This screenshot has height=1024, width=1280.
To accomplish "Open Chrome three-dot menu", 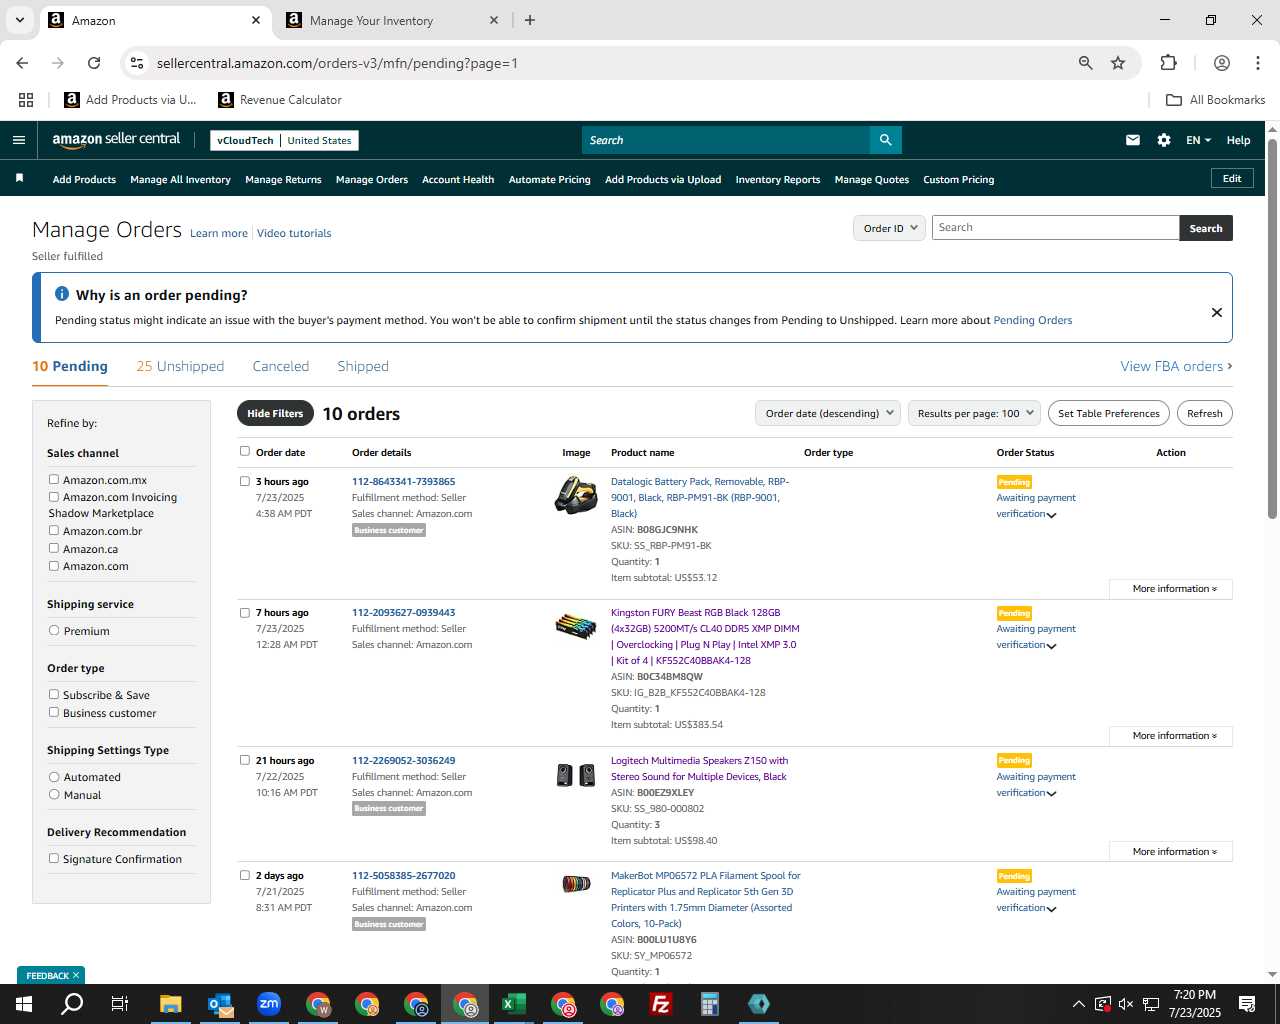I will click(x=1257, y=63).
